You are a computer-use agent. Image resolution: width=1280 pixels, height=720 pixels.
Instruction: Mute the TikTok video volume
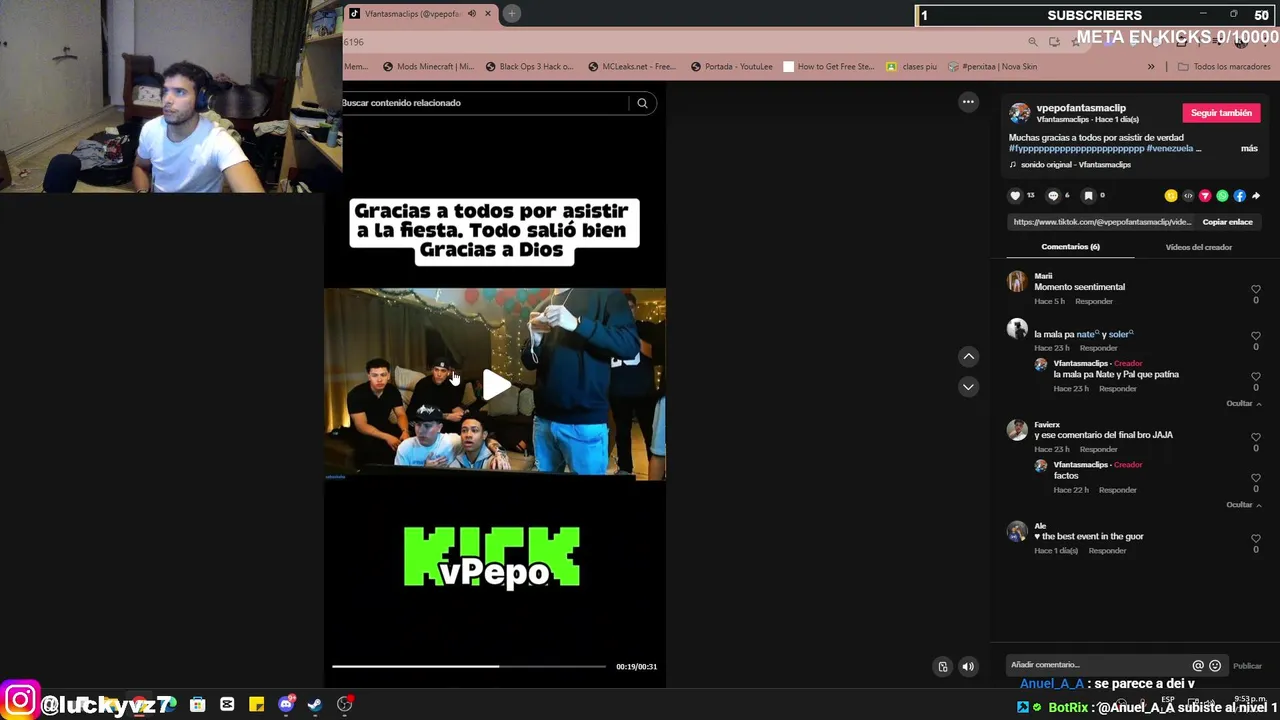pos(968,667)
